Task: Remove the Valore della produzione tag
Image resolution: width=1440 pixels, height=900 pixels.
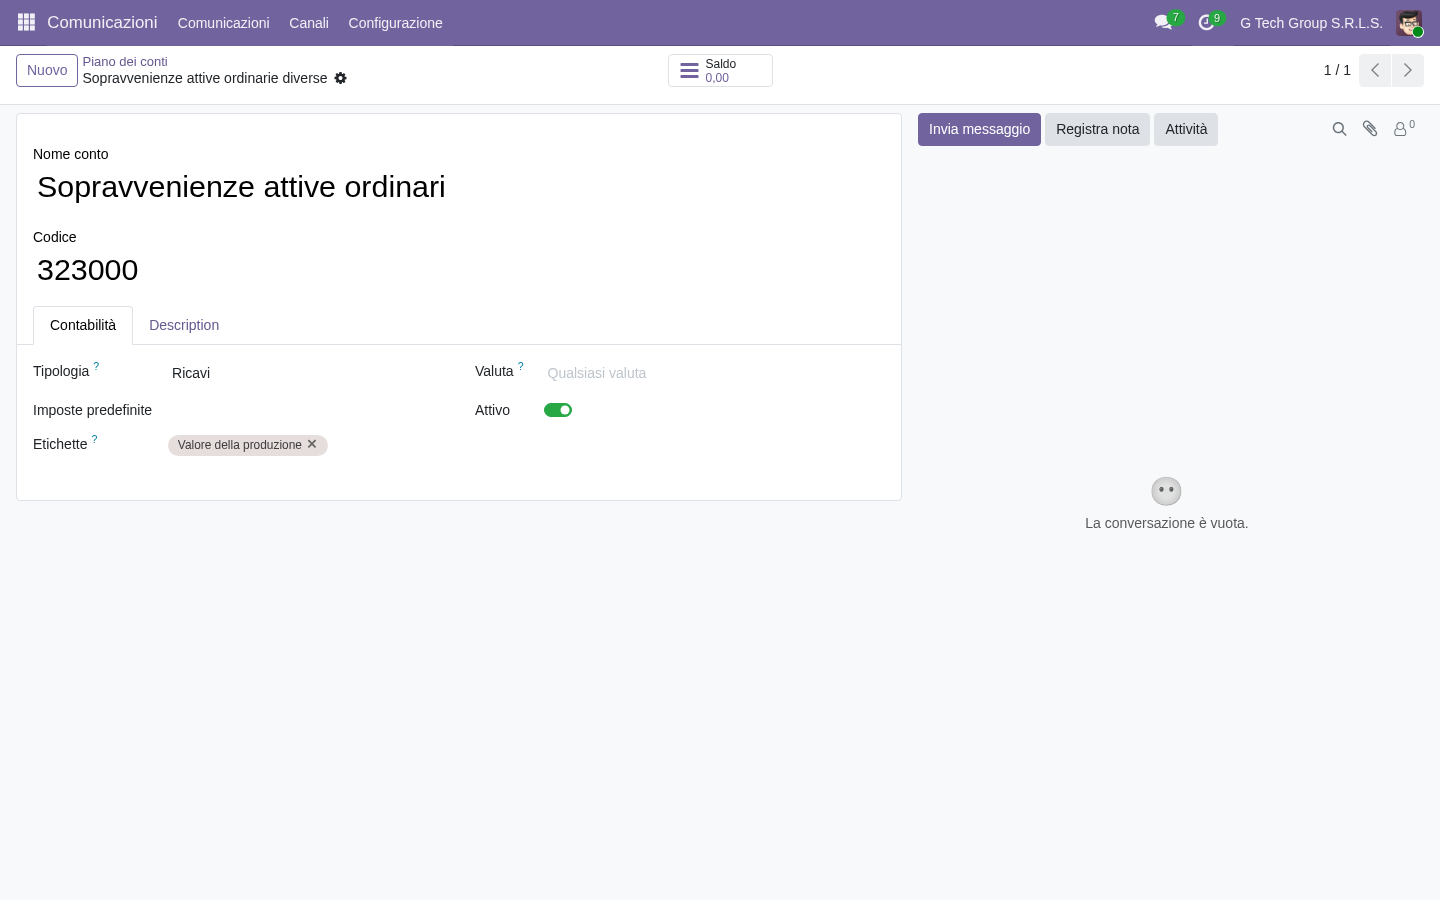Action: [x=312, y=444]
